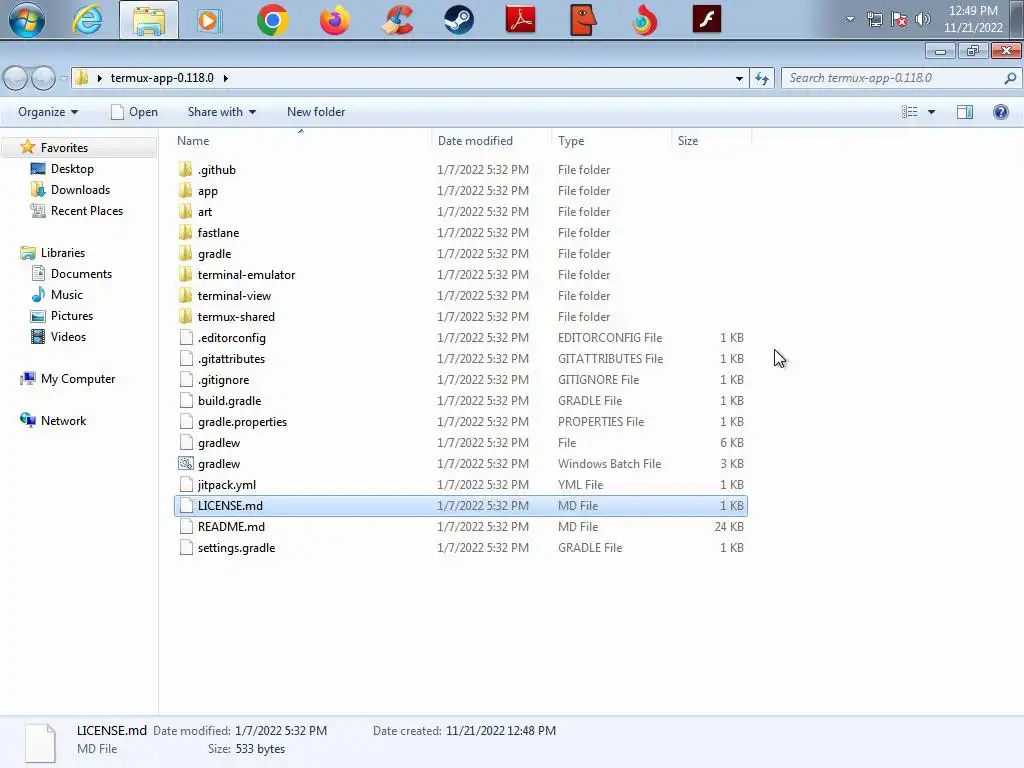Select the art folder
This screenshot has height=768, width=1024.
click(460, 212)
